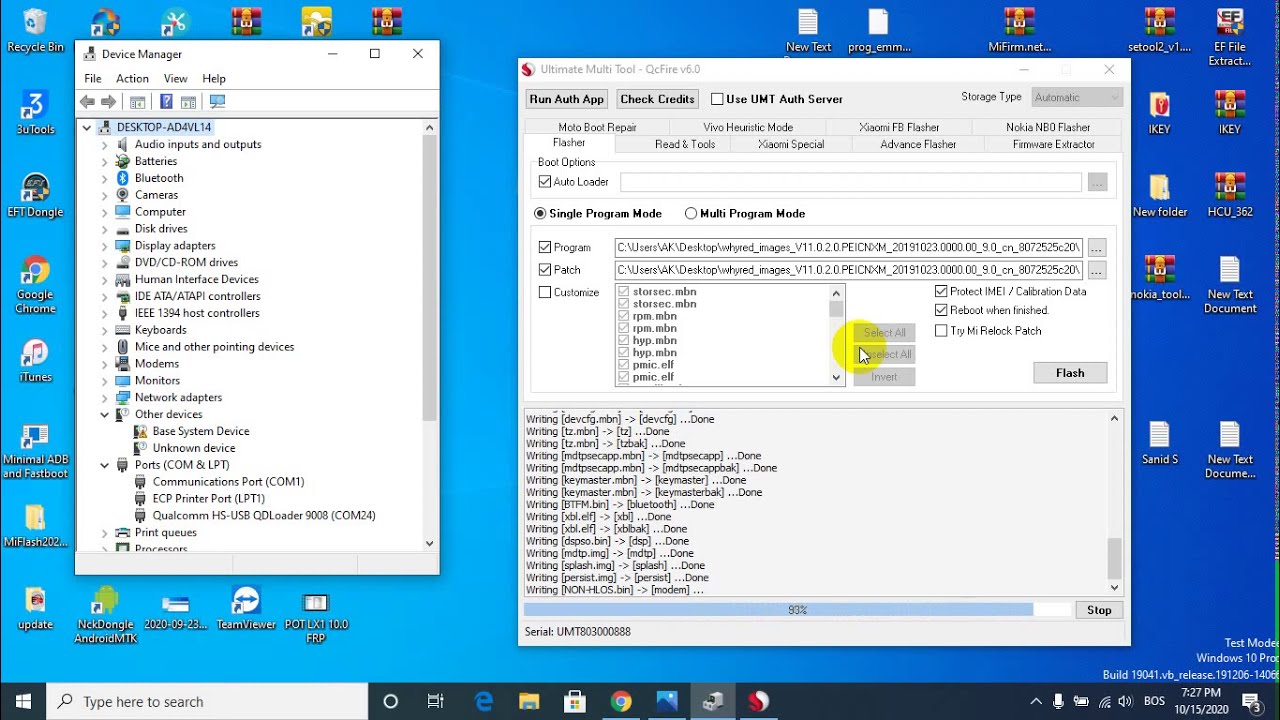Select the EF File Extract desktop icon

(x=1230, y=38)
